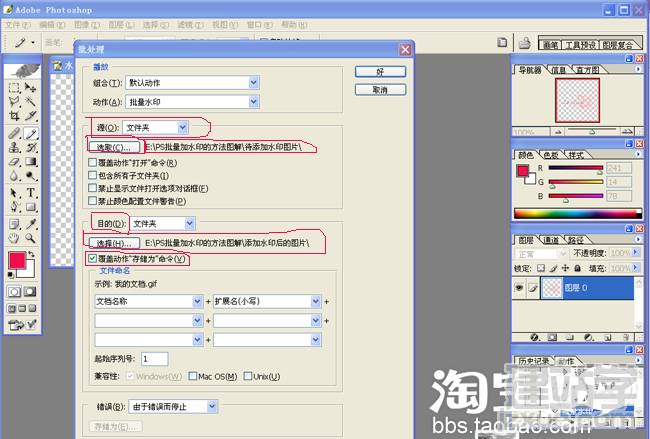Image resolution: width=650 pixels, height=439 pixels.
Task: Switch to the 通道 channels tab
Action: tap(551, 240)
